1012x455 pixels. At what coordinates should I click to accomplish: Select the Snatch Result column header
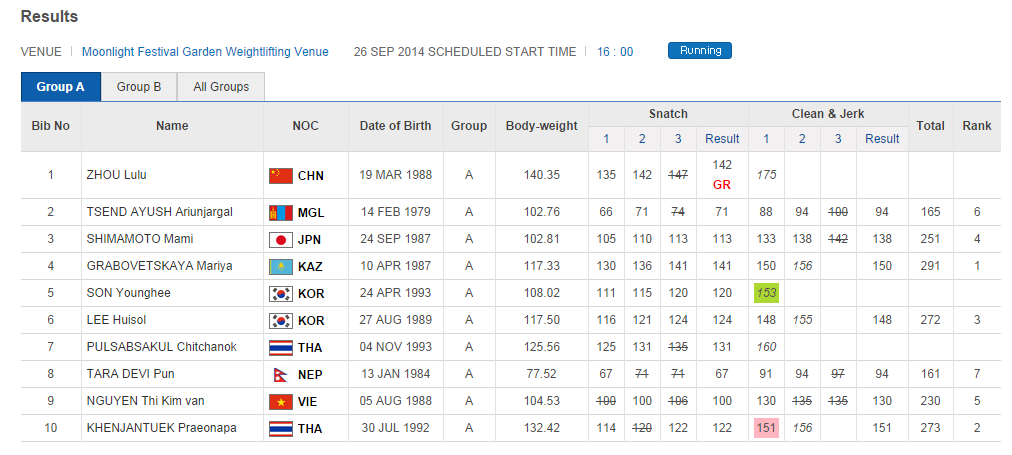pyautogui.click(x=722, y=139)
